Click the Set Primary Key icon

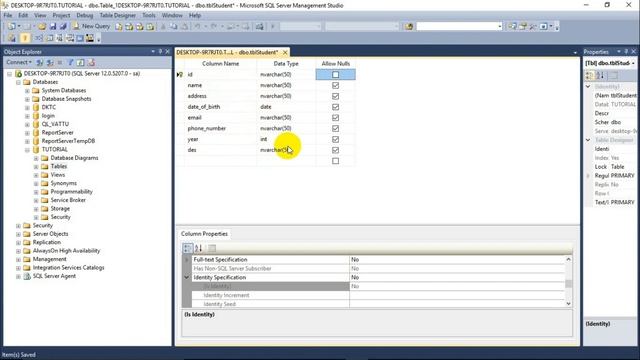25,38
